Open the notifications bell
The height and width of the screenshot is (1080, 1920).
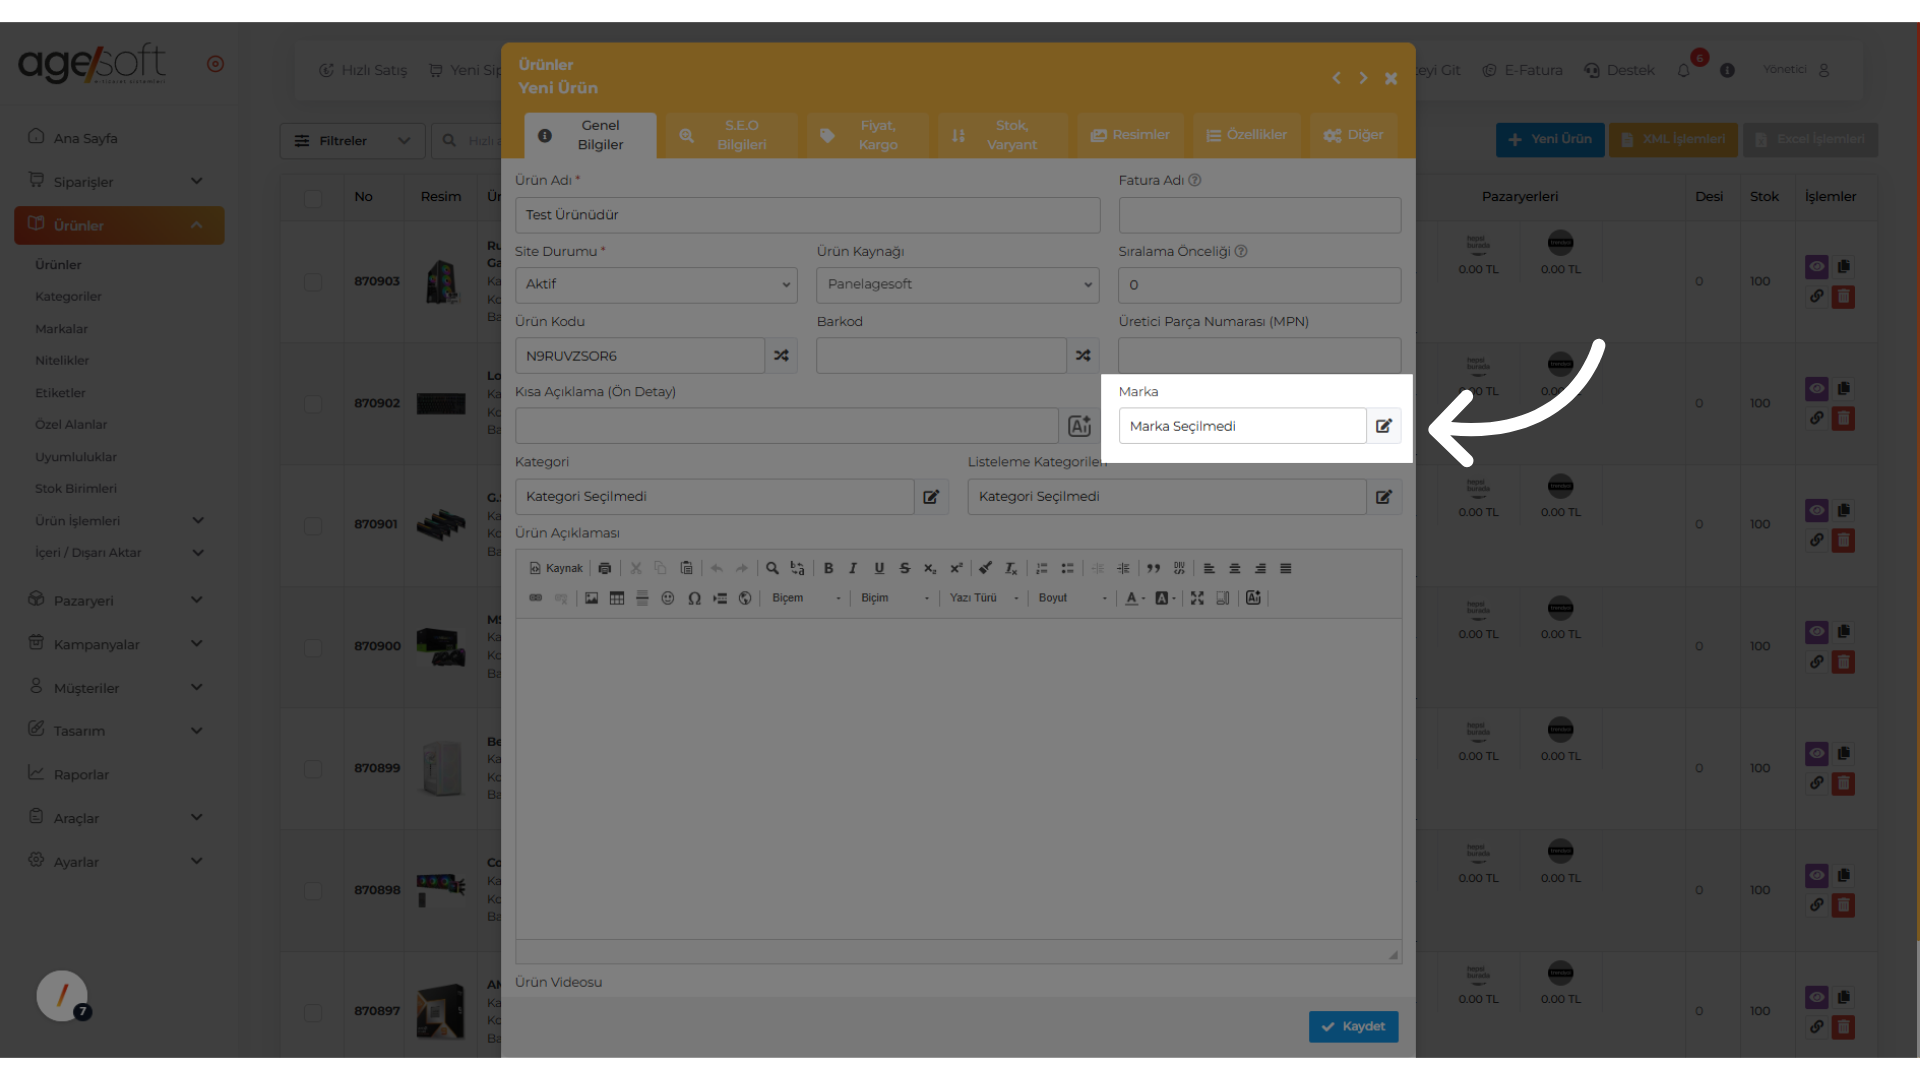(1684, 70)
